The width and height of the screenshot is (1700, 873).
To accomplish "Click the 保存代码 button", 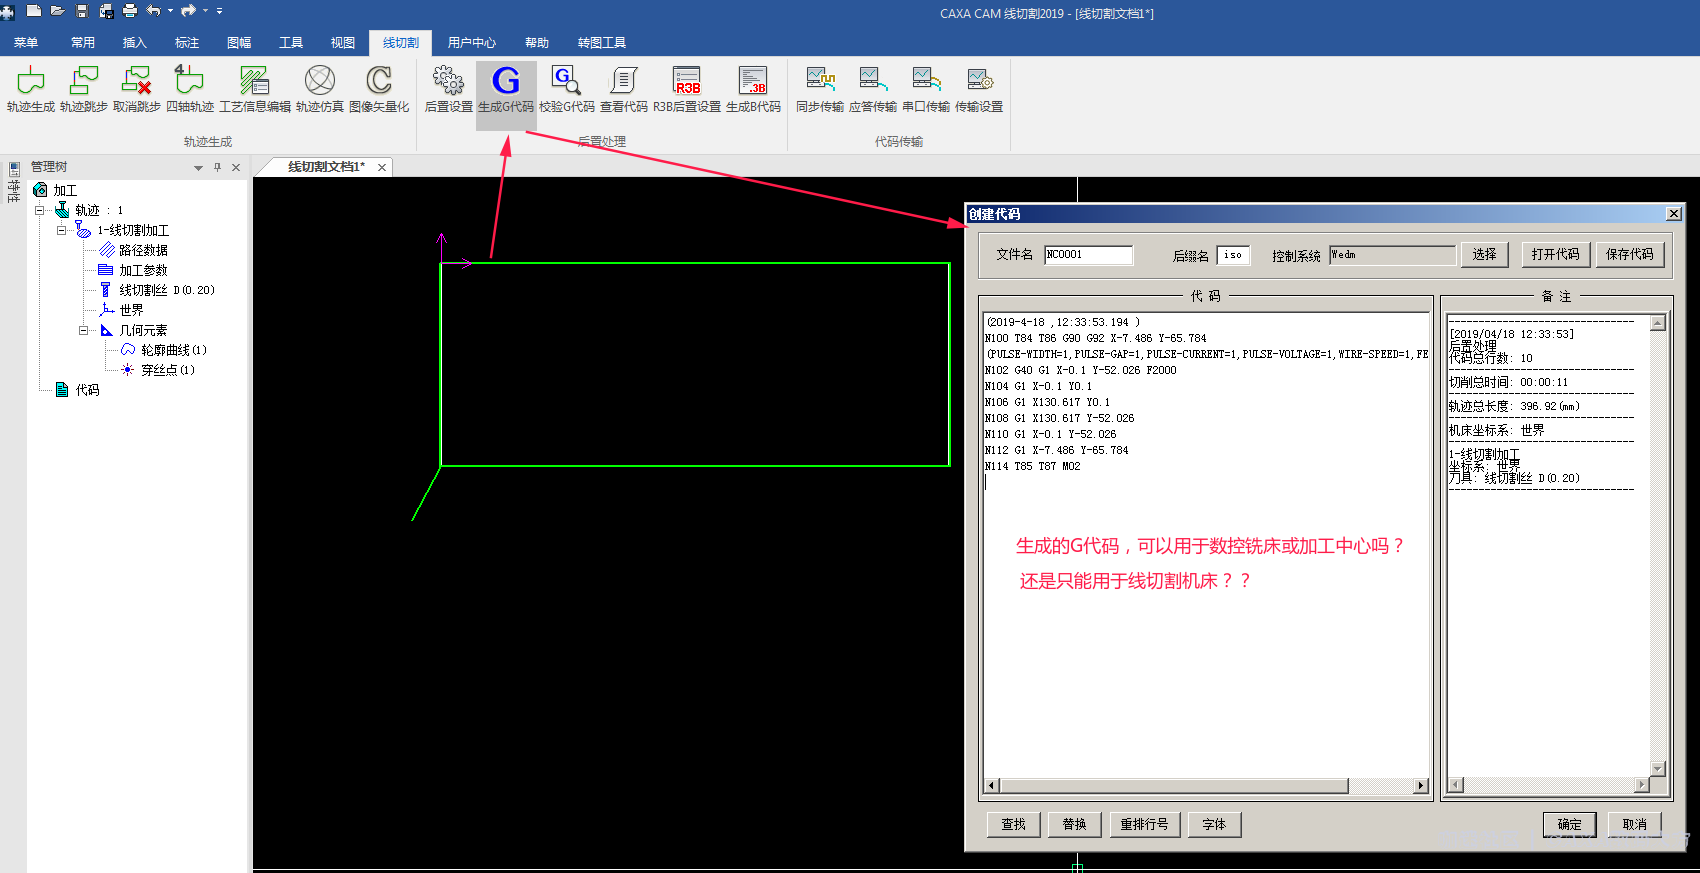I will click(x=1629, y=254).
